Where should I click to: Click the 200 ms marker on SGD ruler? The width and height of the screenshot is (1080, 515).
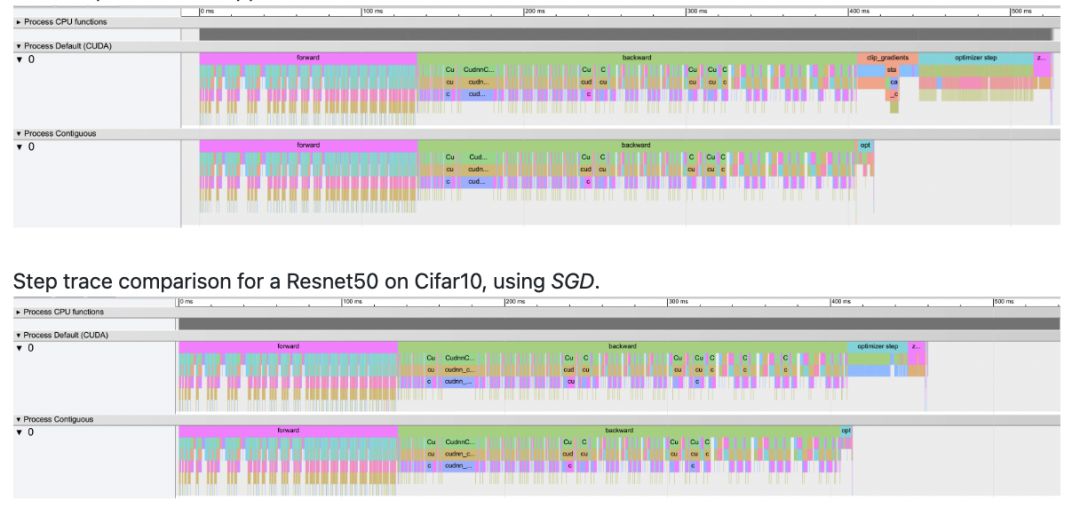(x=515, y=302)
